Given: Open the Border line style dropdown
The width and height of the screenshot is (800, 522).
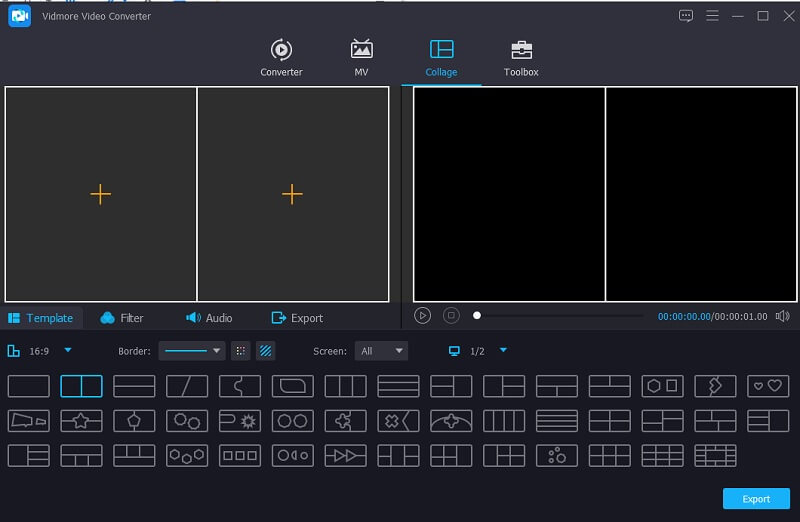Looking at the screenshot, I should coord(192,351).
